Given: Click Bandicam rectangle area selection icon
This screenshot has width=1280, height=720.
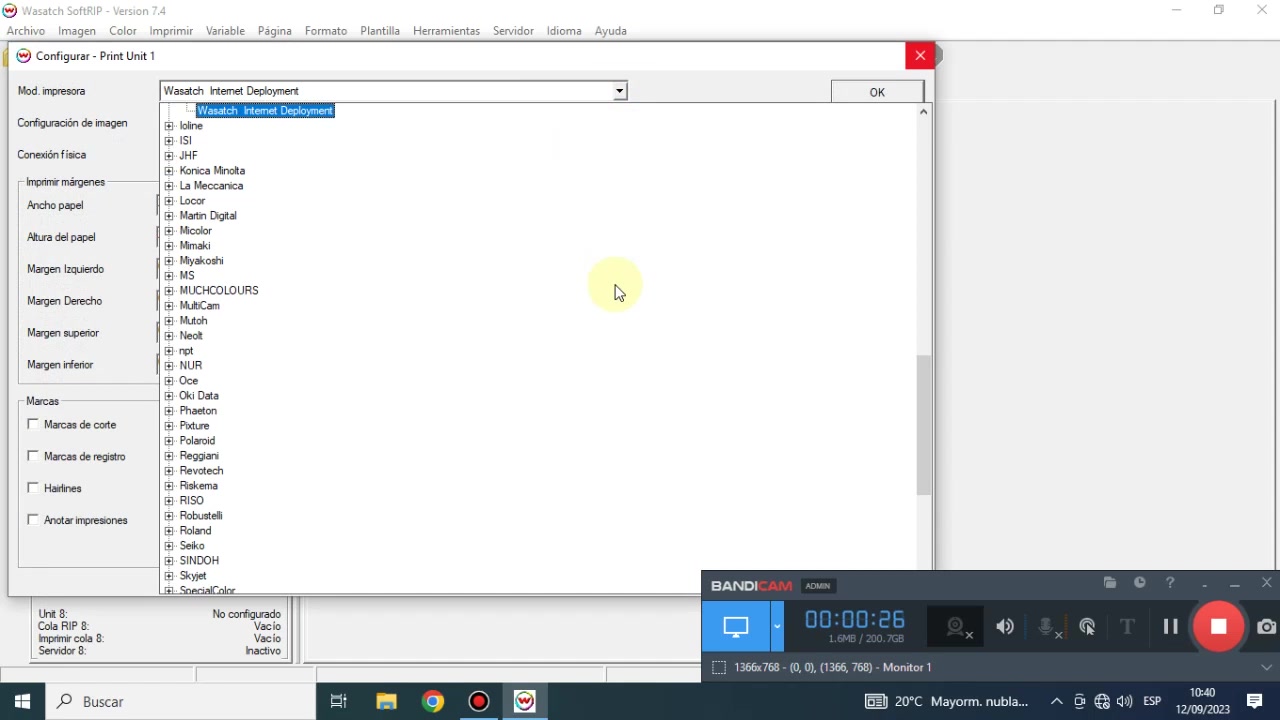Looking at the screenshot, I should [x=719, y=667].
